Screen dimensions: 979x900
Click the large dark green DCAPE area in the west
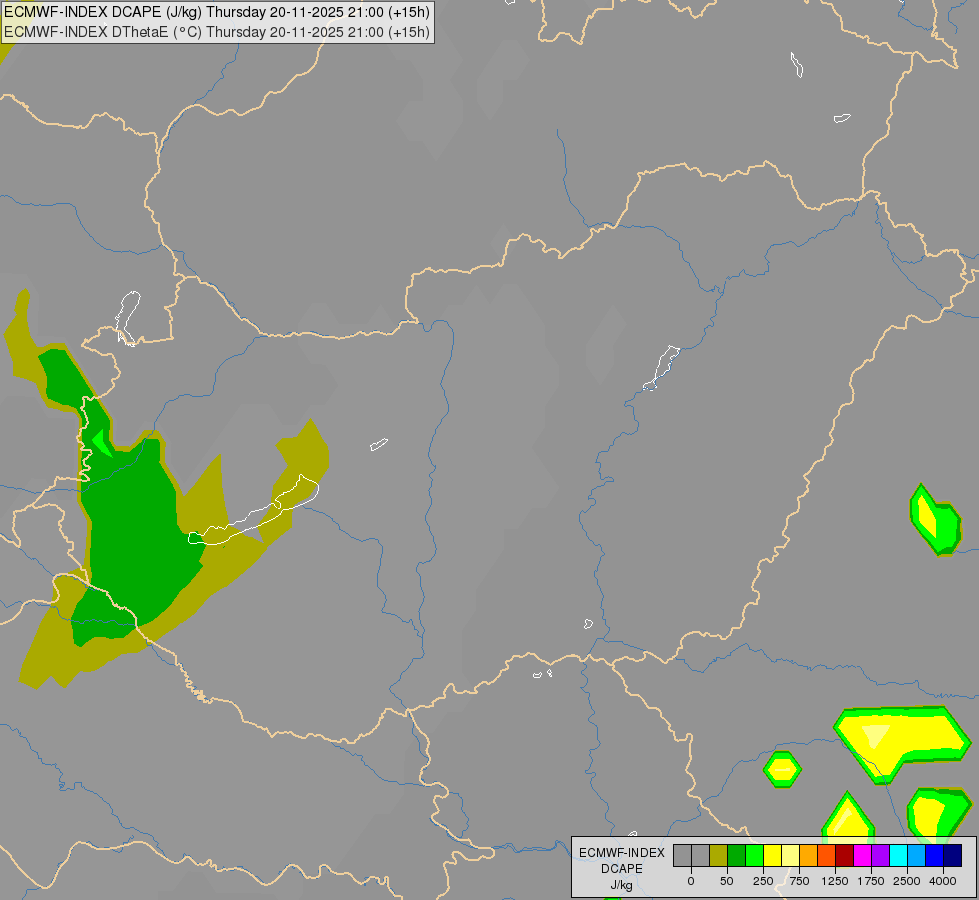click(134, 531)
